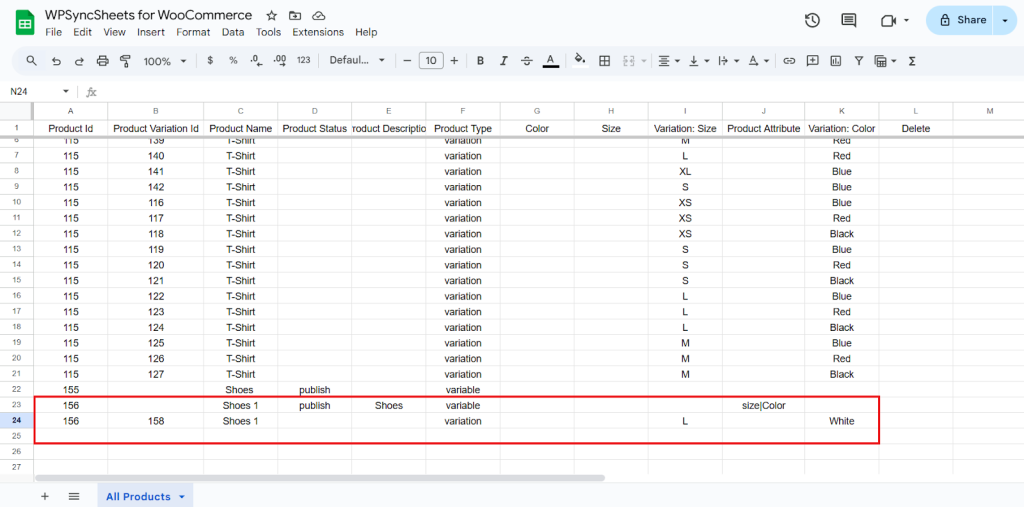The width and height of the screenshot is (1024, 507).
Task: Insert a comment from toolbar
Action: (x=812, y=61)
